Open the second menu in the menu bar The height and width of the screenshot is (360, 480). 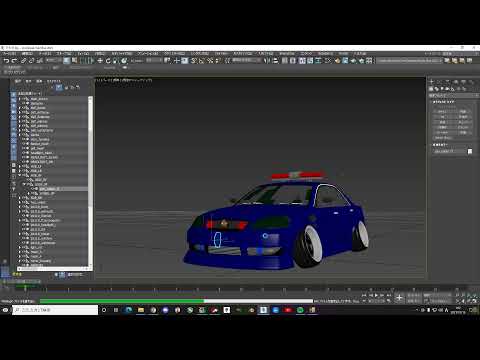[x=27, y=53]
